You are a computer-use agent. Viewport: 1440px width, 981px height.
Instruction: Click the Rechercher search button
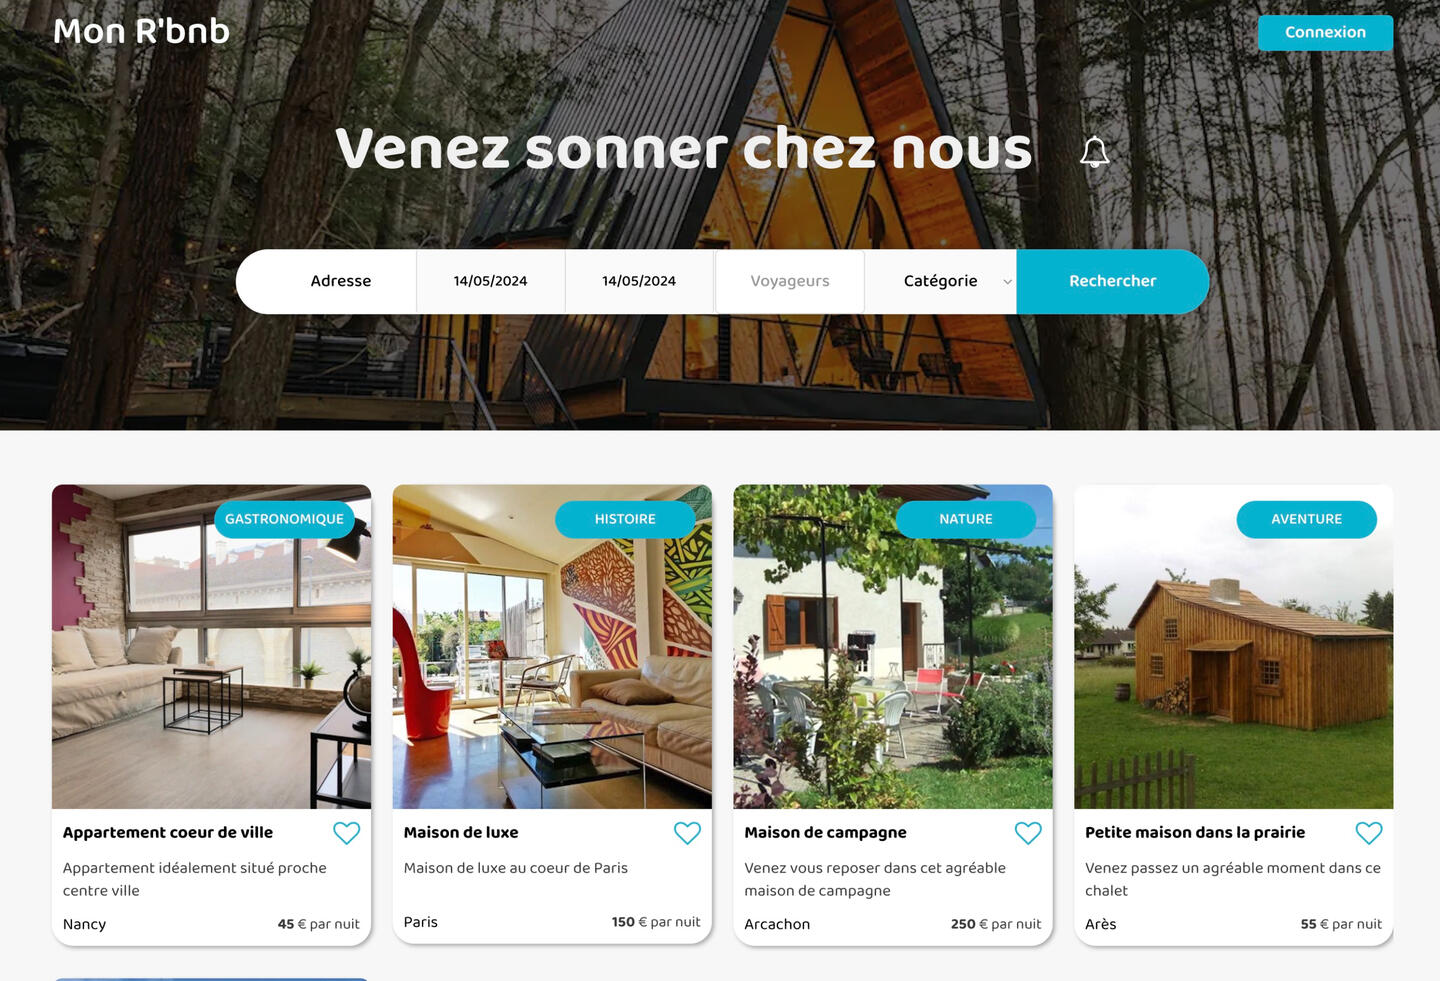point(1112,281)
